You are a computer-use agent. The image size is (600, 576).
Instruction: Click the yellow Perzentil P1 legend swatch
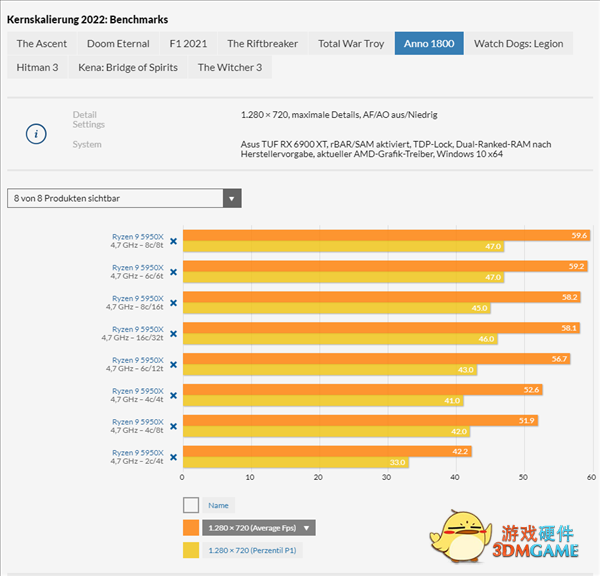[x=191, y=550]
